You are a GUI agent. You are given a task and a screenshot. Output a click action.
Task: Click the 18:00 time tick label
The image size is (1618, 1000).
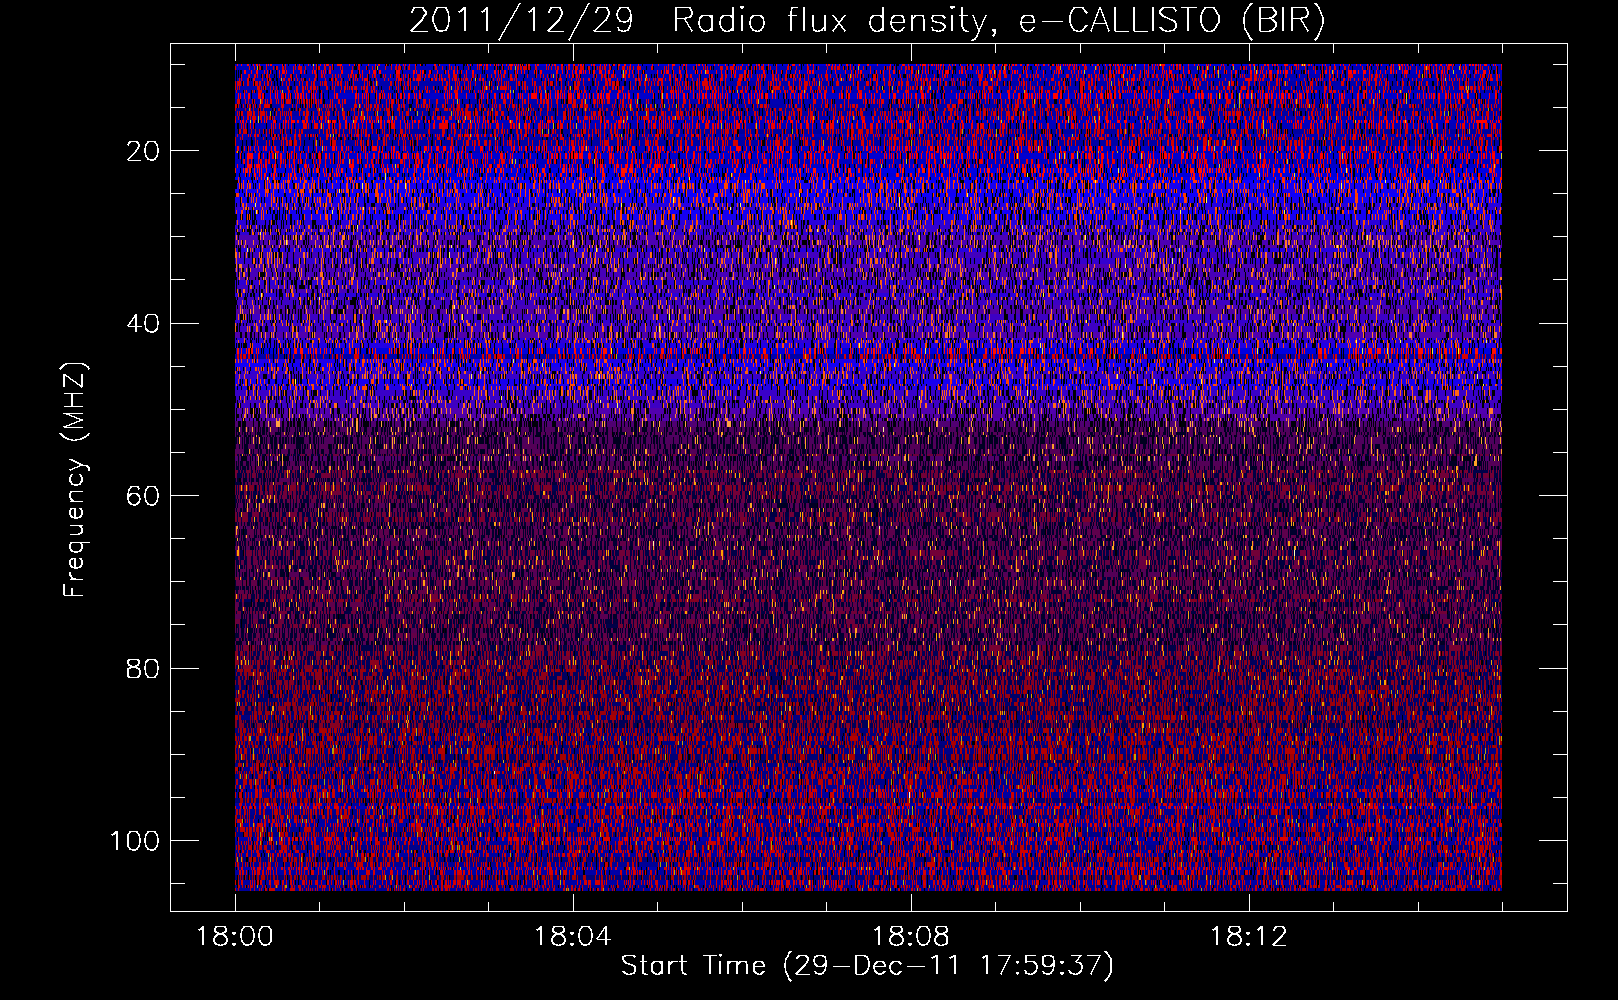point(235,937)
